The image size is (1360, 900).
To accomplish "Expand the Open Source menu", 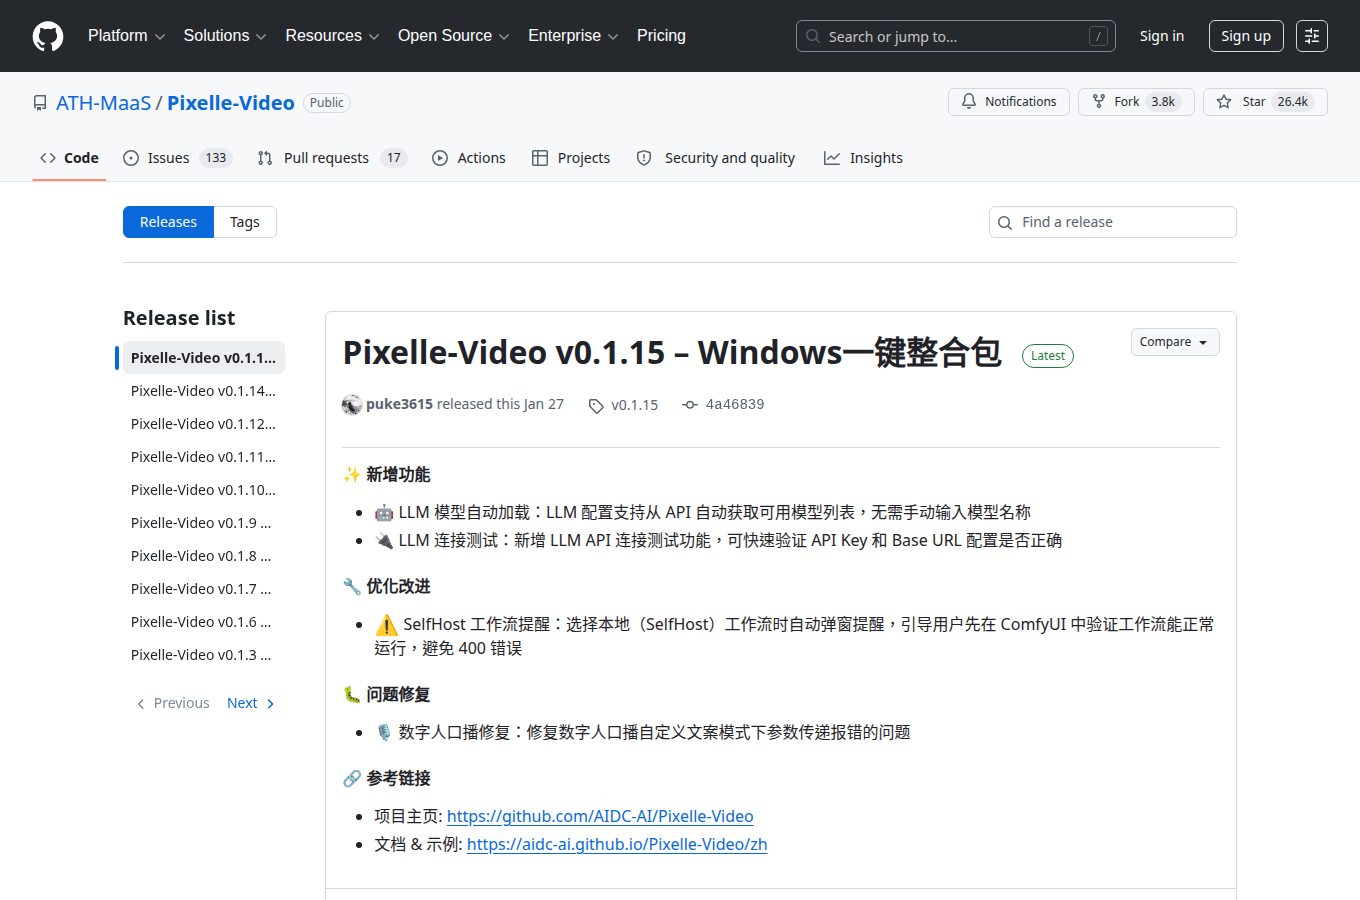I will coord(453,36).
